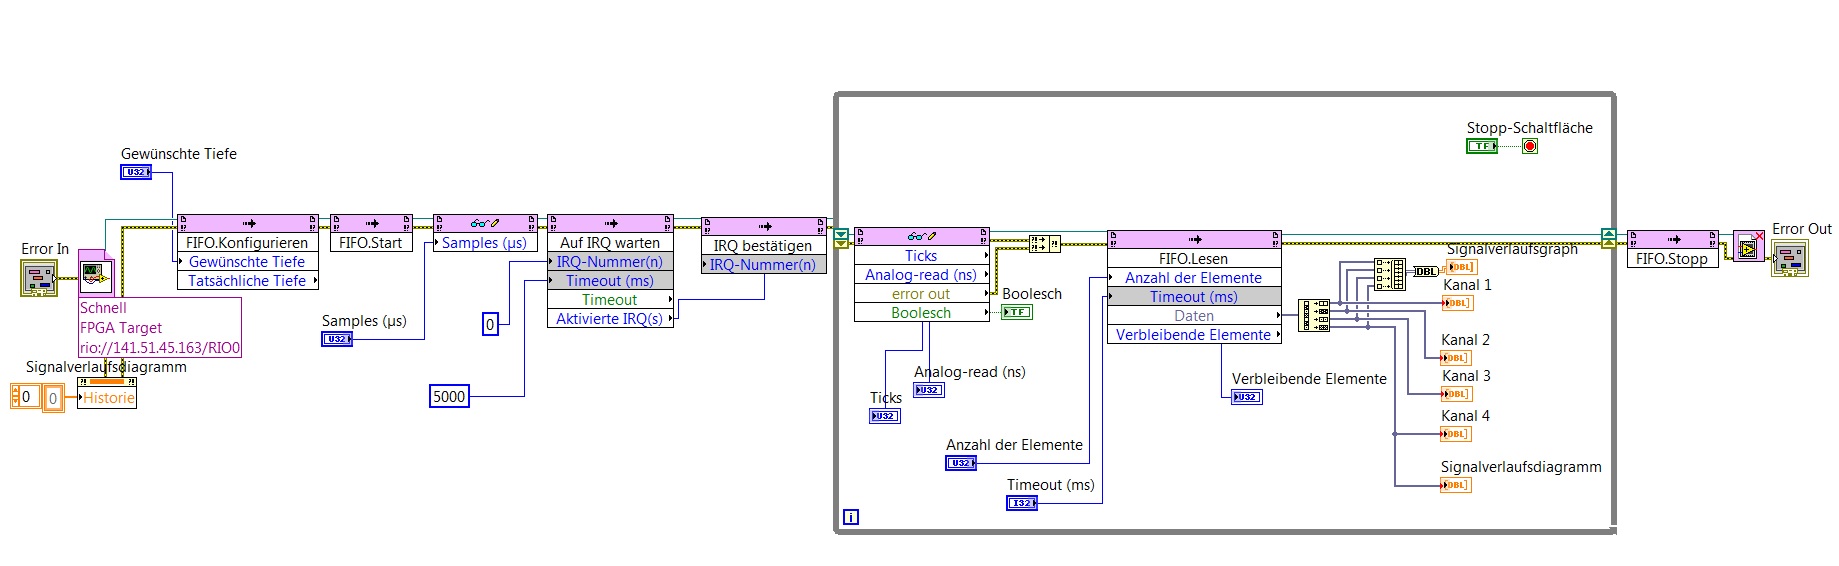The width and height of the screenshot is (1839, 566).
Task: Select the Analog-read (ns) U32 indicator terminal
Action: click(x=929, y=390)
